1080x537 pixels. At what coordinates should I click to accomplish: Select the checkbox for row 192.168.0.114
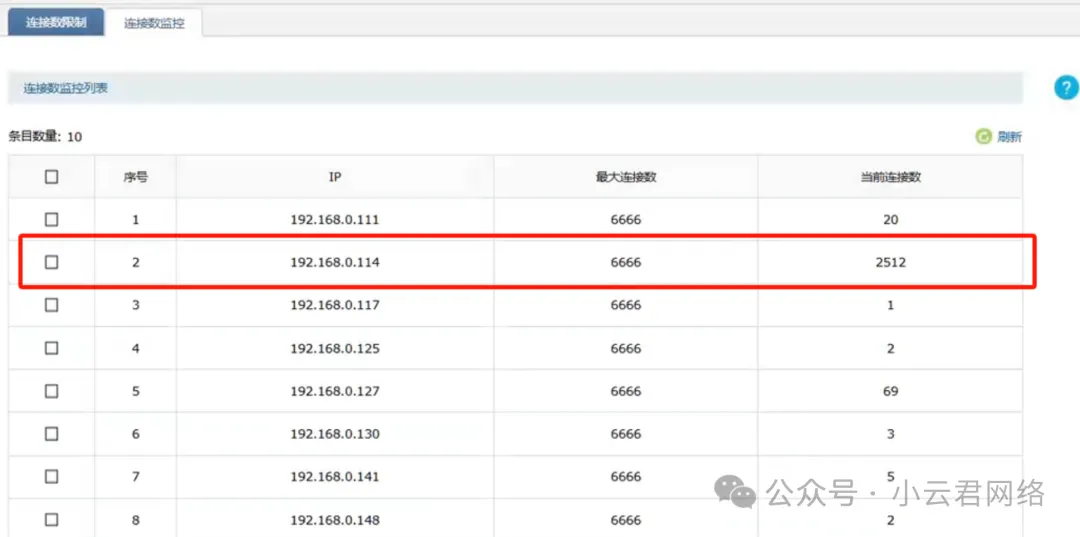point(52,262)
